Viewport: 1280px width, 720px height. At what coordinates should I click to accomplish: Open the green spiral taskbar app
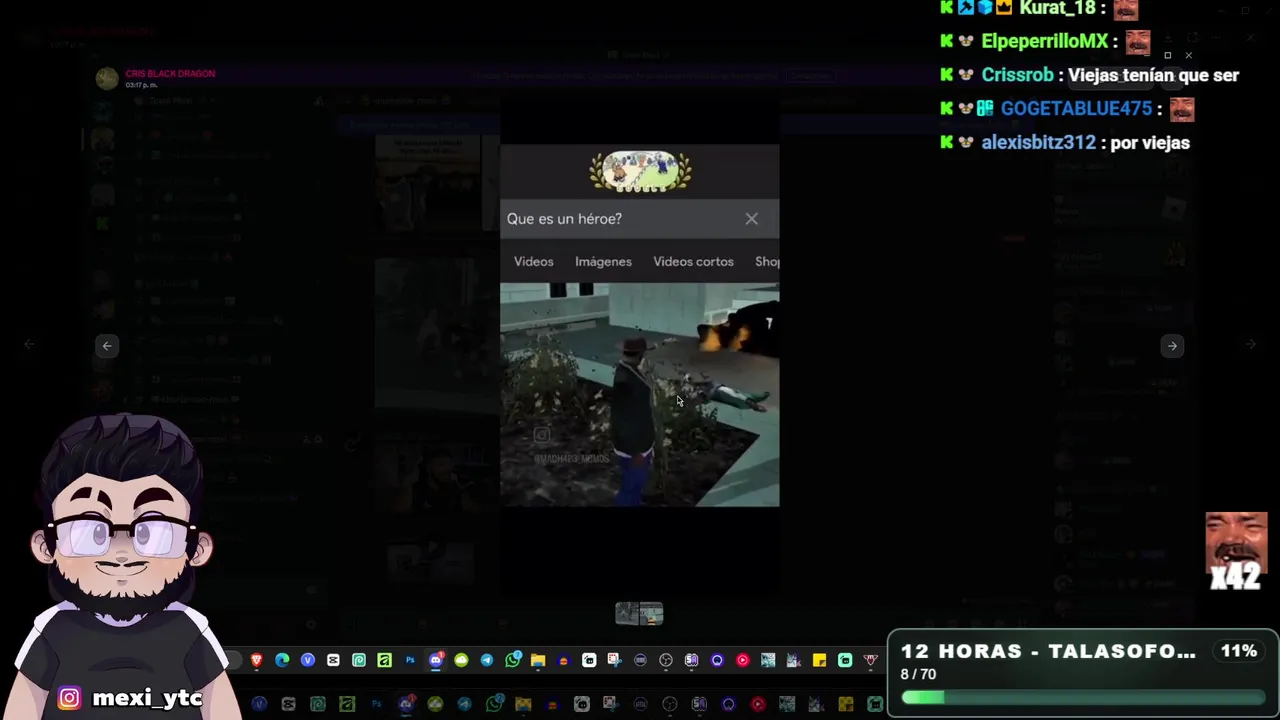[359, 660]
